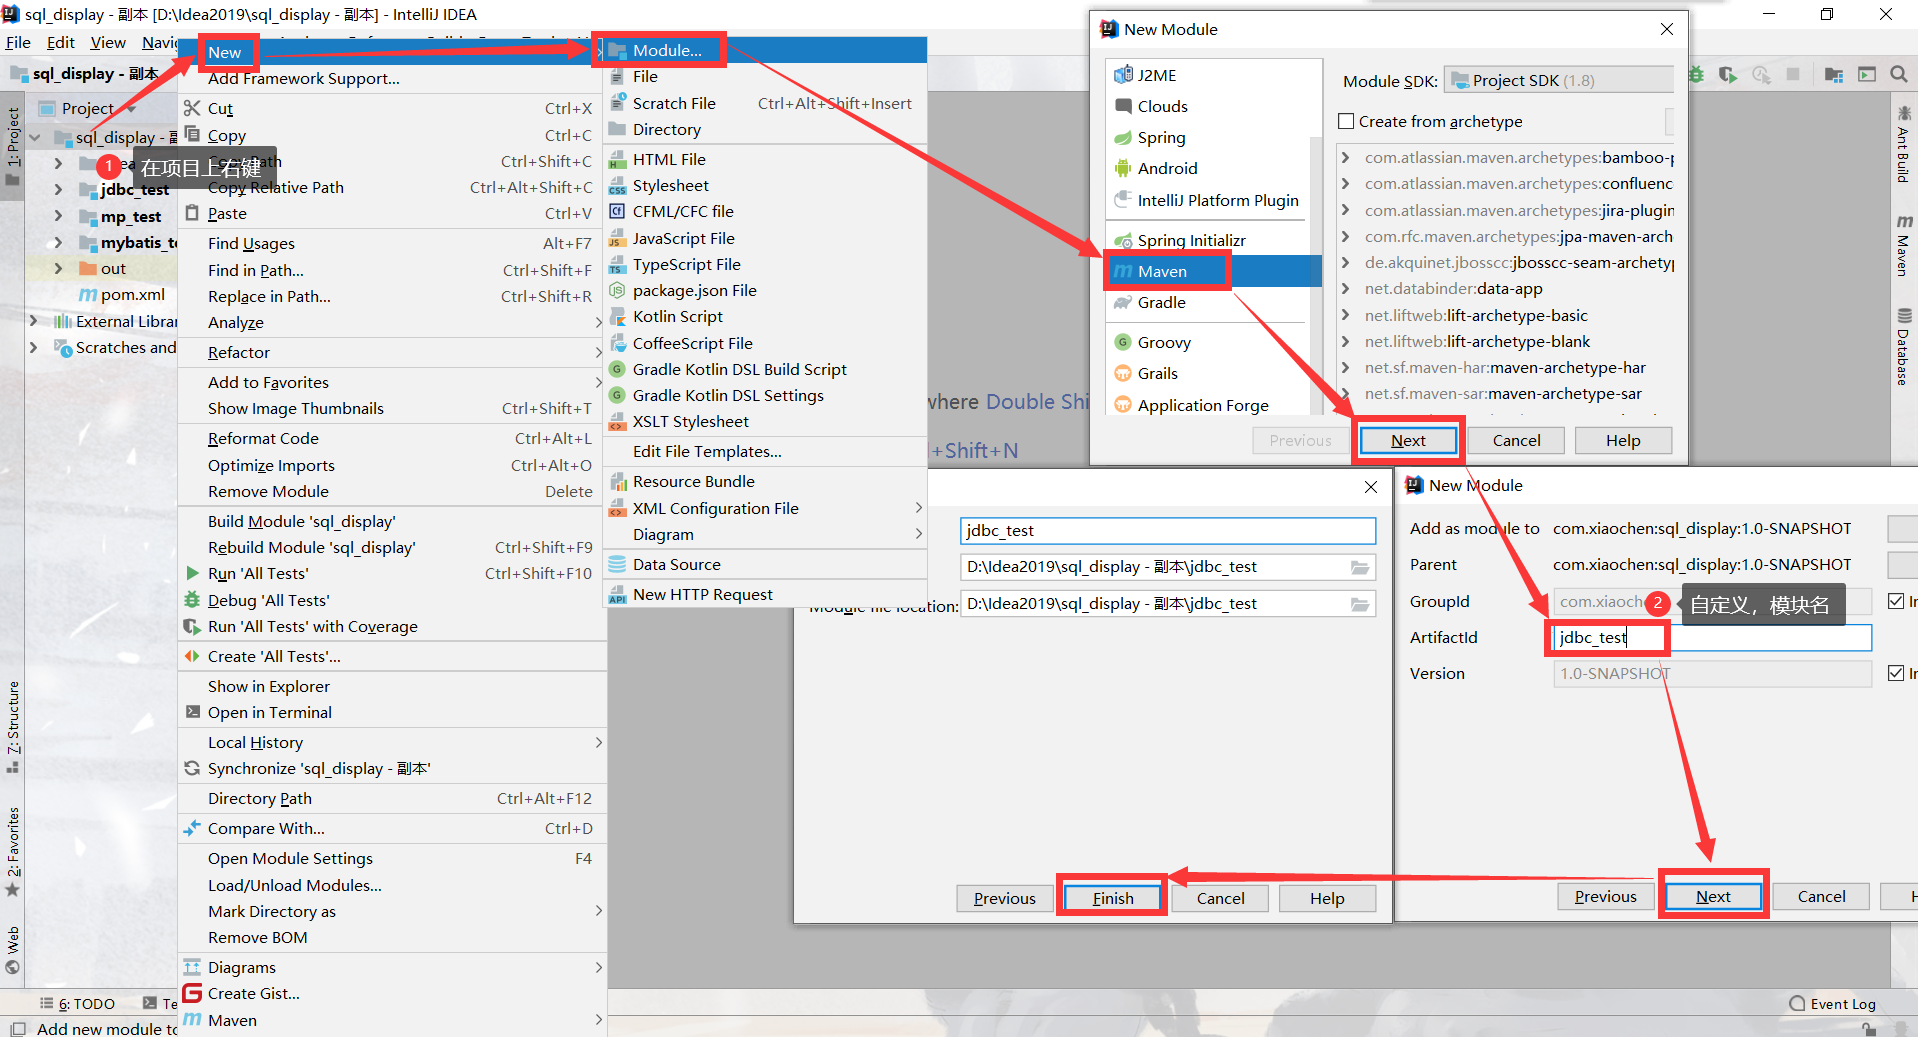Choose Directory in the New submenu
Screen dimensions: 1918x1037
coord(666,129)
